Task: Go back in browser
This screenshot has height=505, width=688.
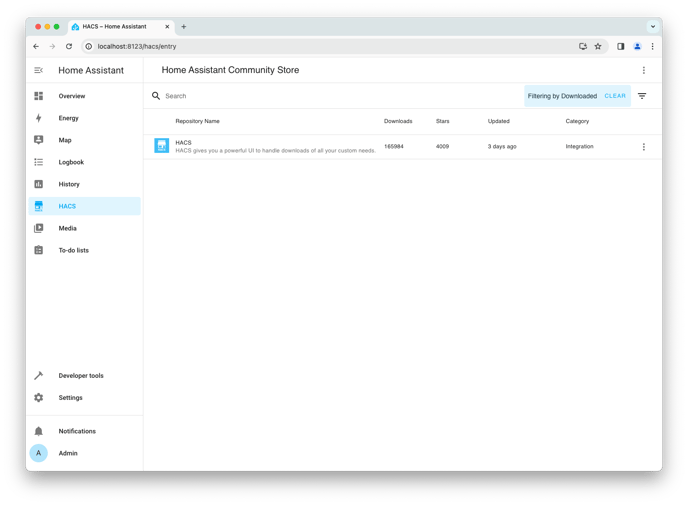Action: click(x=36, y=46)
